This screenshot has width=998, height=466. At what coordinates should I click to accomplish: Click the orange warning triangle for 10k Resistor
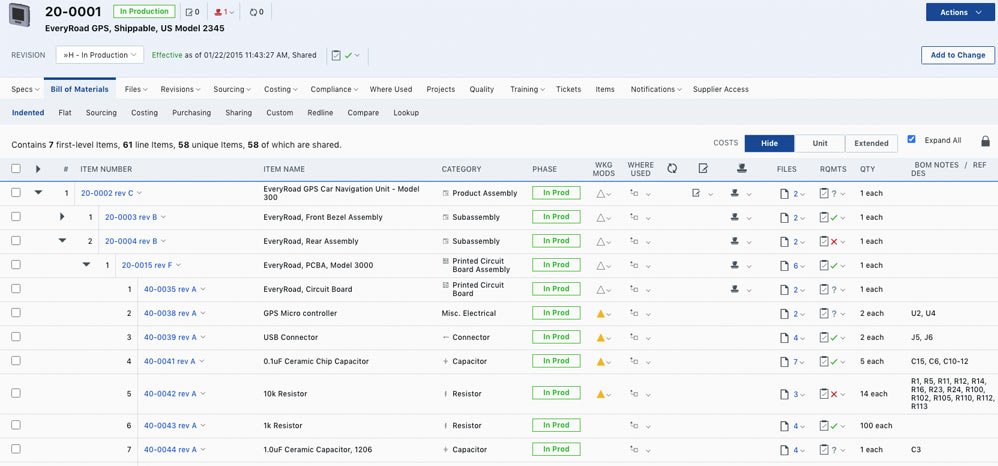[600, 394]
